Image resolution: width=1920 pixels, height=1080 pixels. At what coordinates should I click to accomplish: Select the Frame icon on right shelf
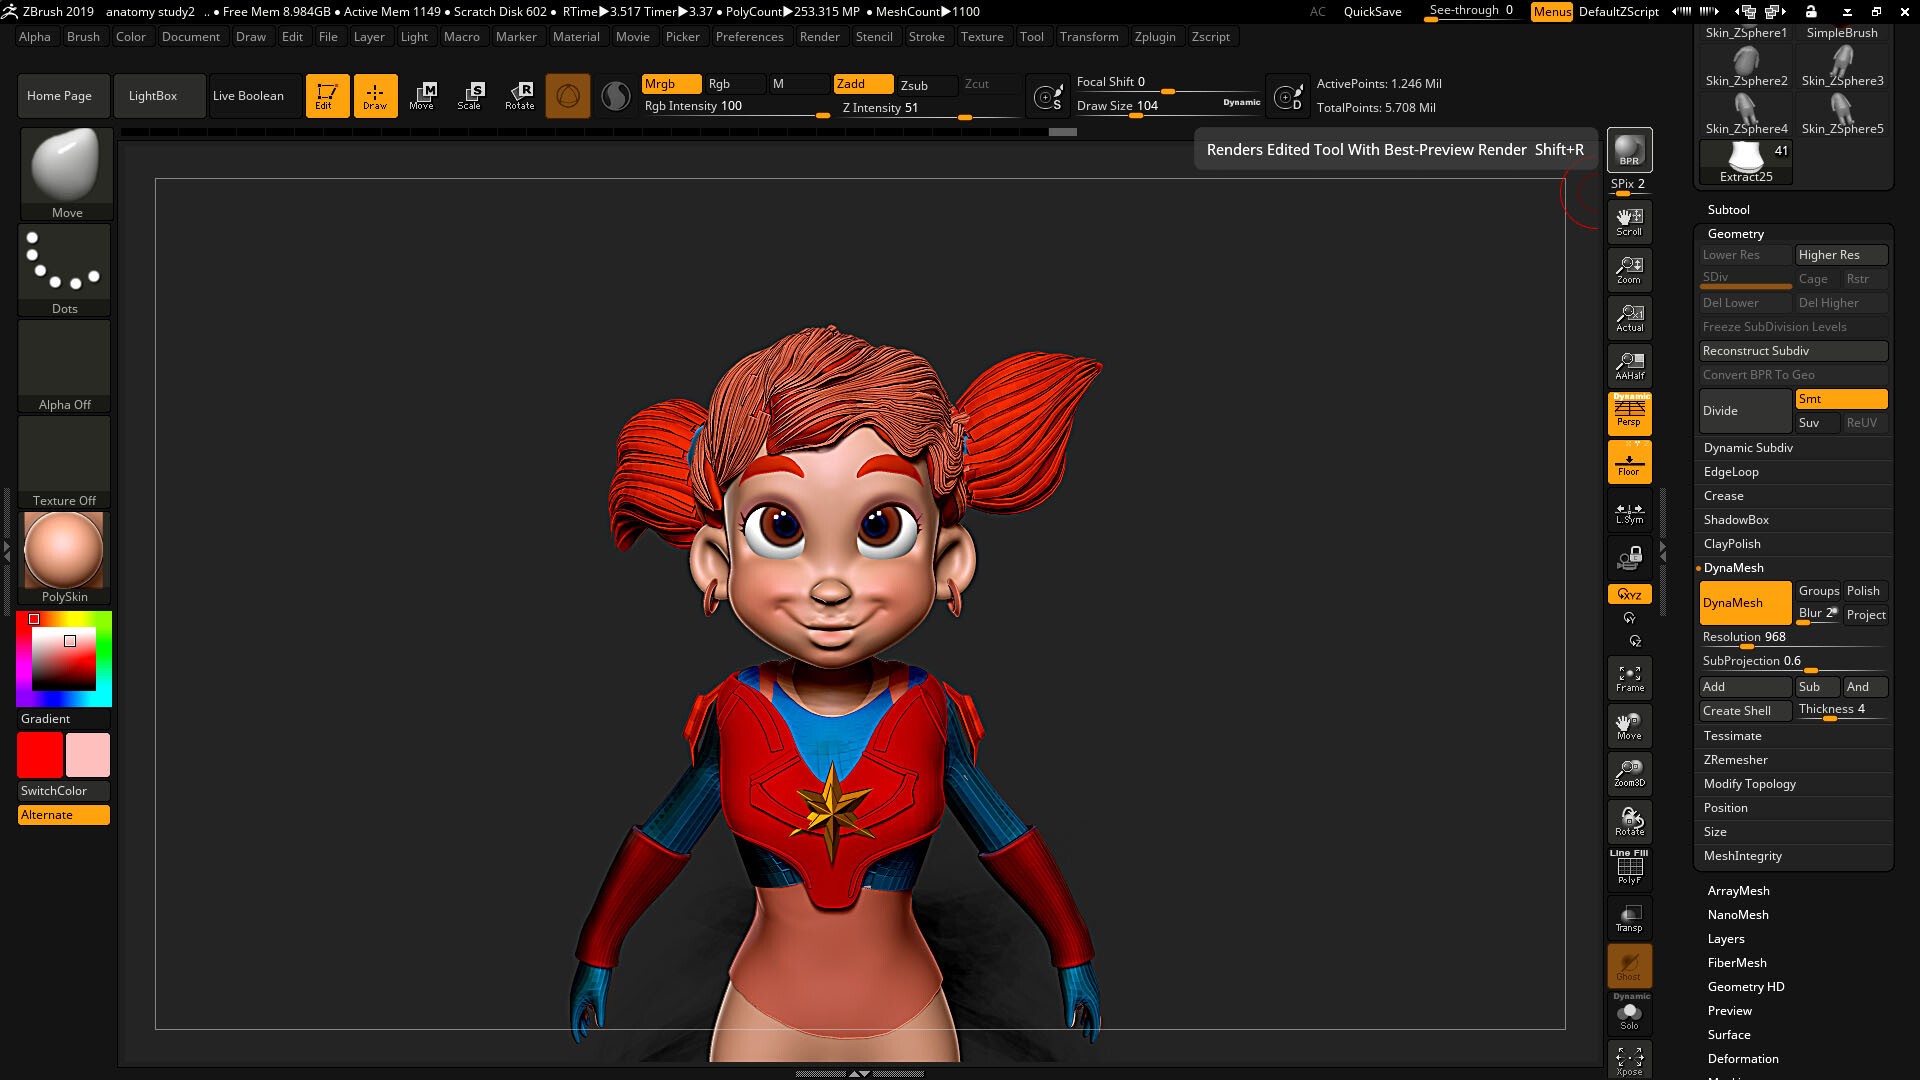click(x=1629, y=677)
